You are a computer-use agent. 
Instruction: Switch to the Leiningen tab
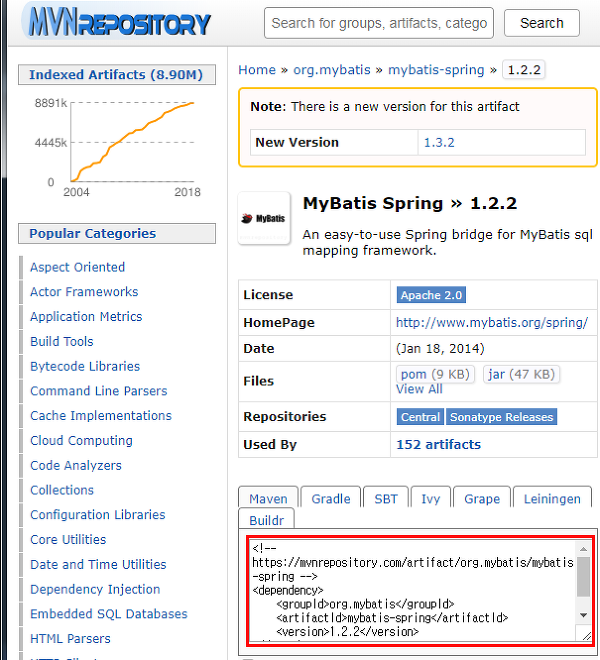pyautogui.click(x=552, y=498)
